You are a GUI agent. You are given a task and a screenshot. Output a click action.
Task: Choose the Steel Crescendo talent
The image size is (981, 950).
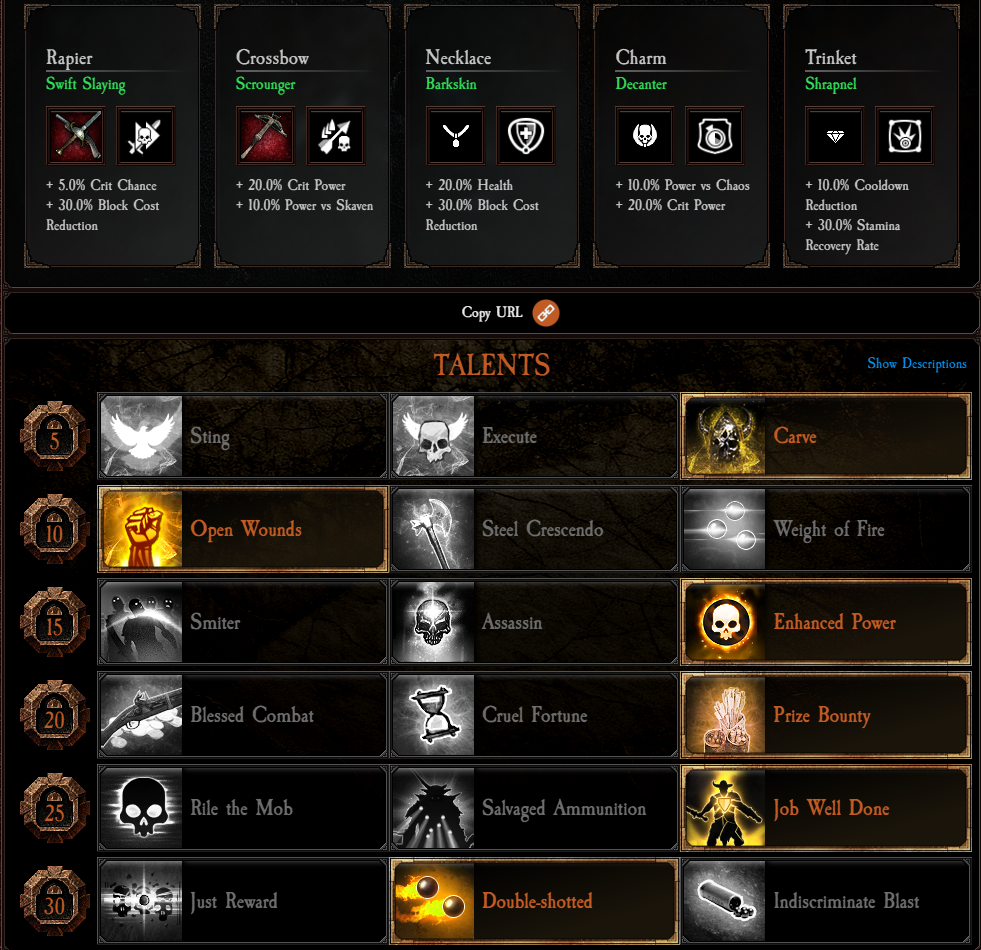point(534,529)
